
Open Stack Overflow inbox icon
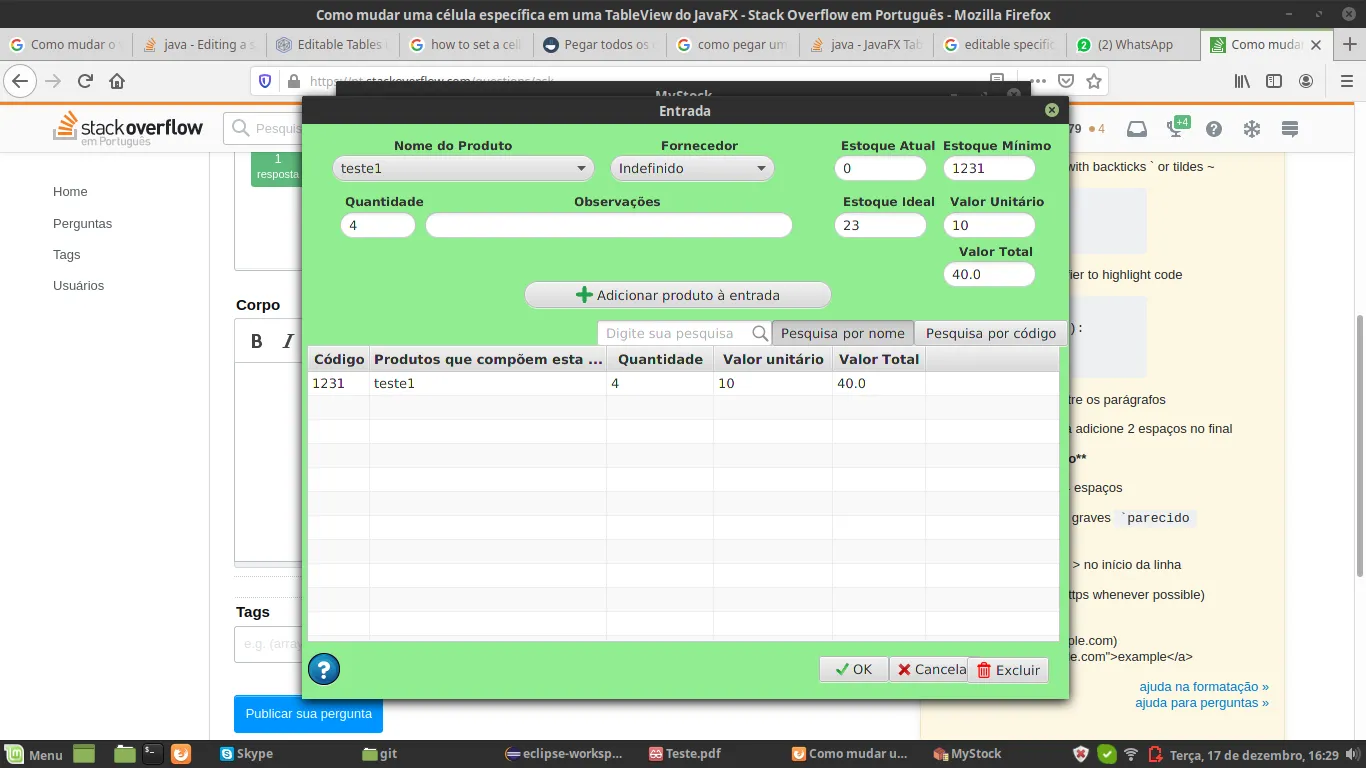click(1137, 129)
